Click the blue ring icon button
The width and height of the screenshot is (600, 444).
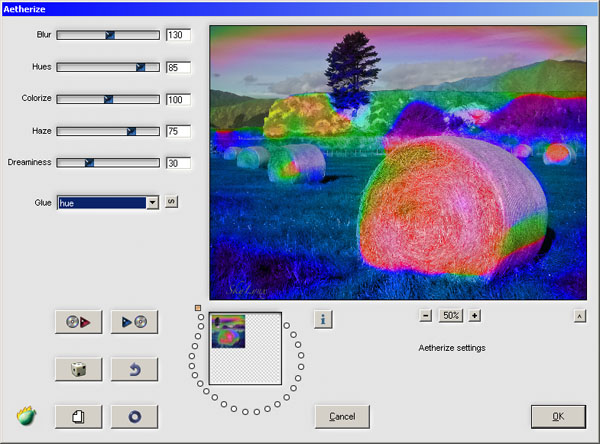pos(134,415)
